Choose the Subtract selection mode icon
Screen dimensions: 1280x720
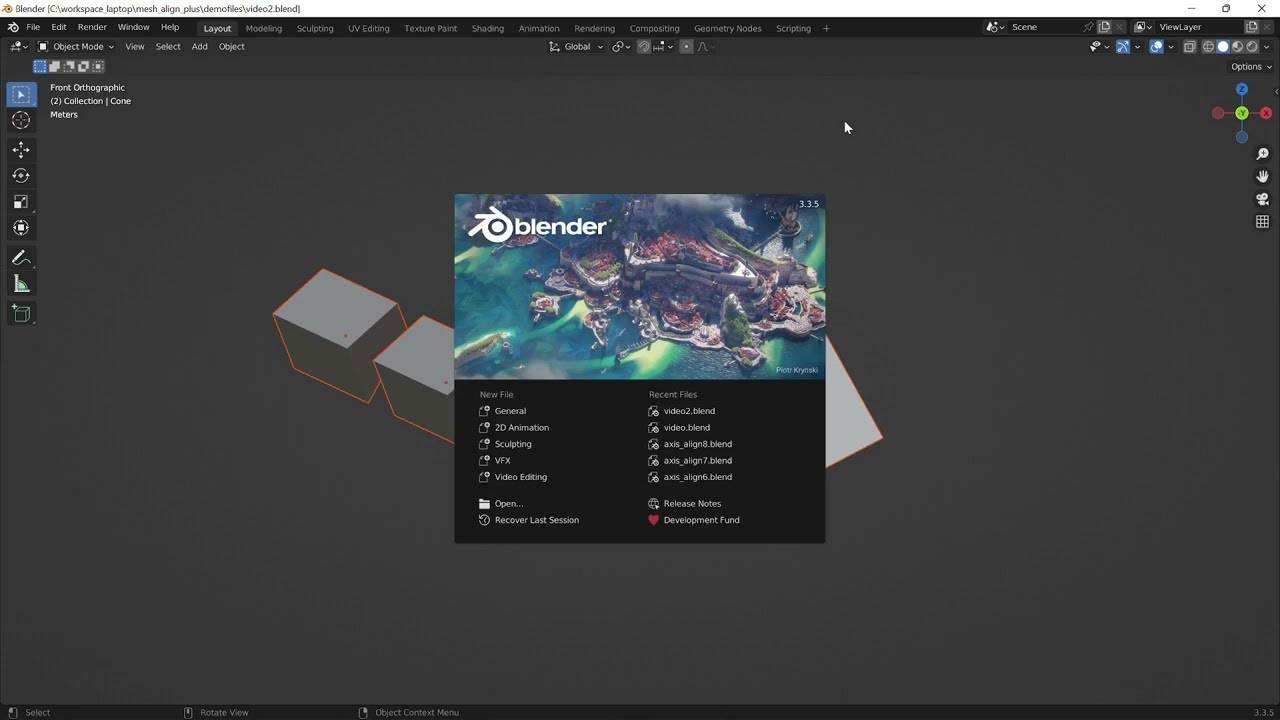[69, 67]
